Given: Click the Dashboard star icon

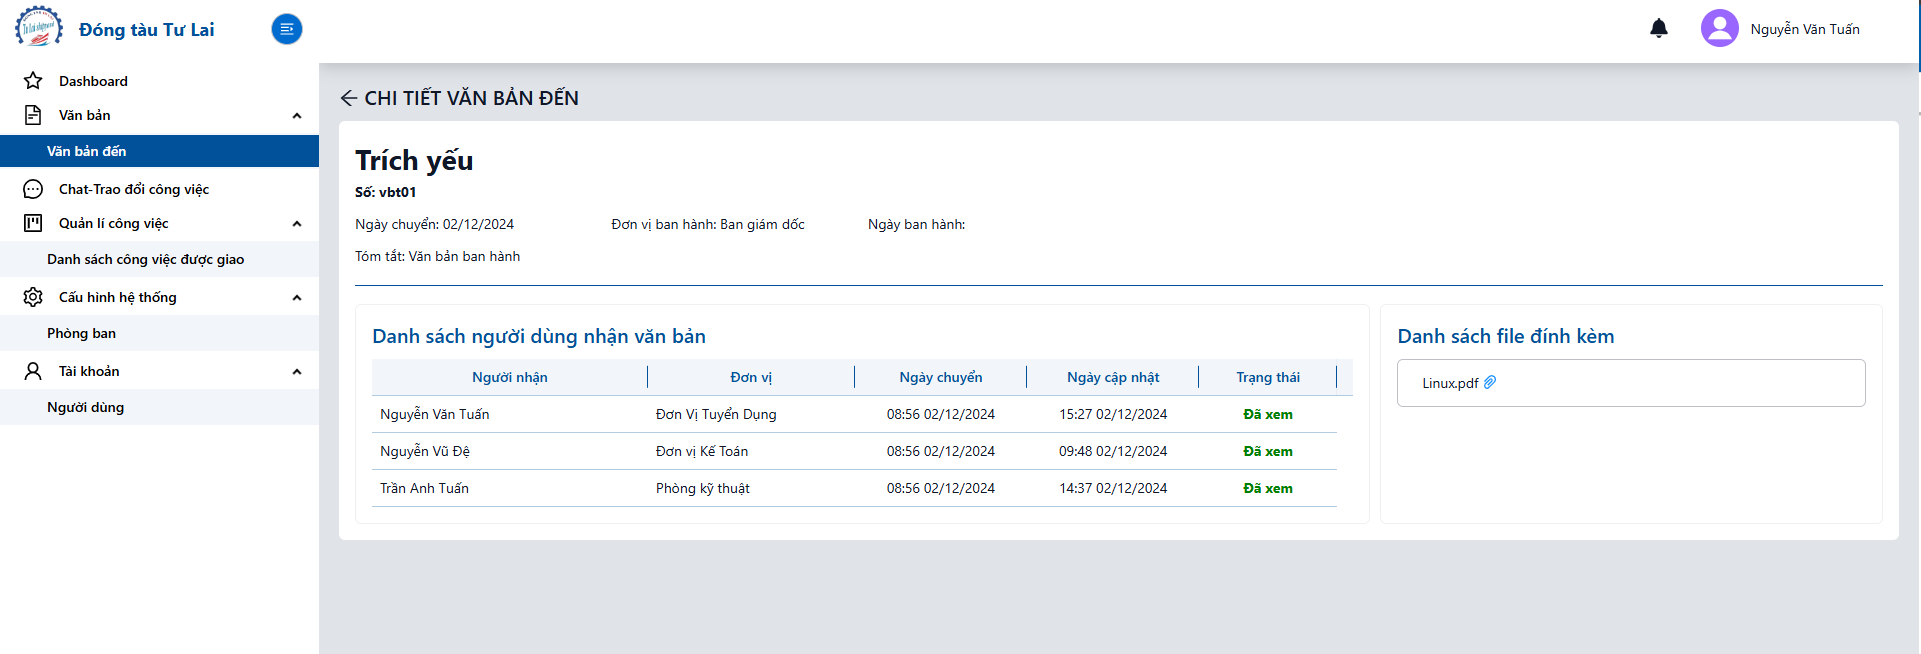Looking at the screenshot, I should pos(33,81).
